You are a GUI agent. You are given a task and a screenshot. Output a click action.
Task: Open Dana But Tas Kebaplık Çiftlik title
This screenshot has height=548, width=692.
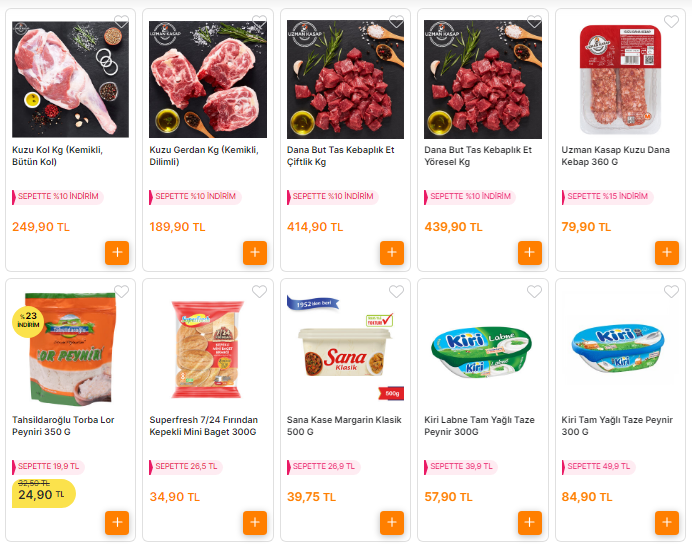pyautogui.click(x=340, y=156)
